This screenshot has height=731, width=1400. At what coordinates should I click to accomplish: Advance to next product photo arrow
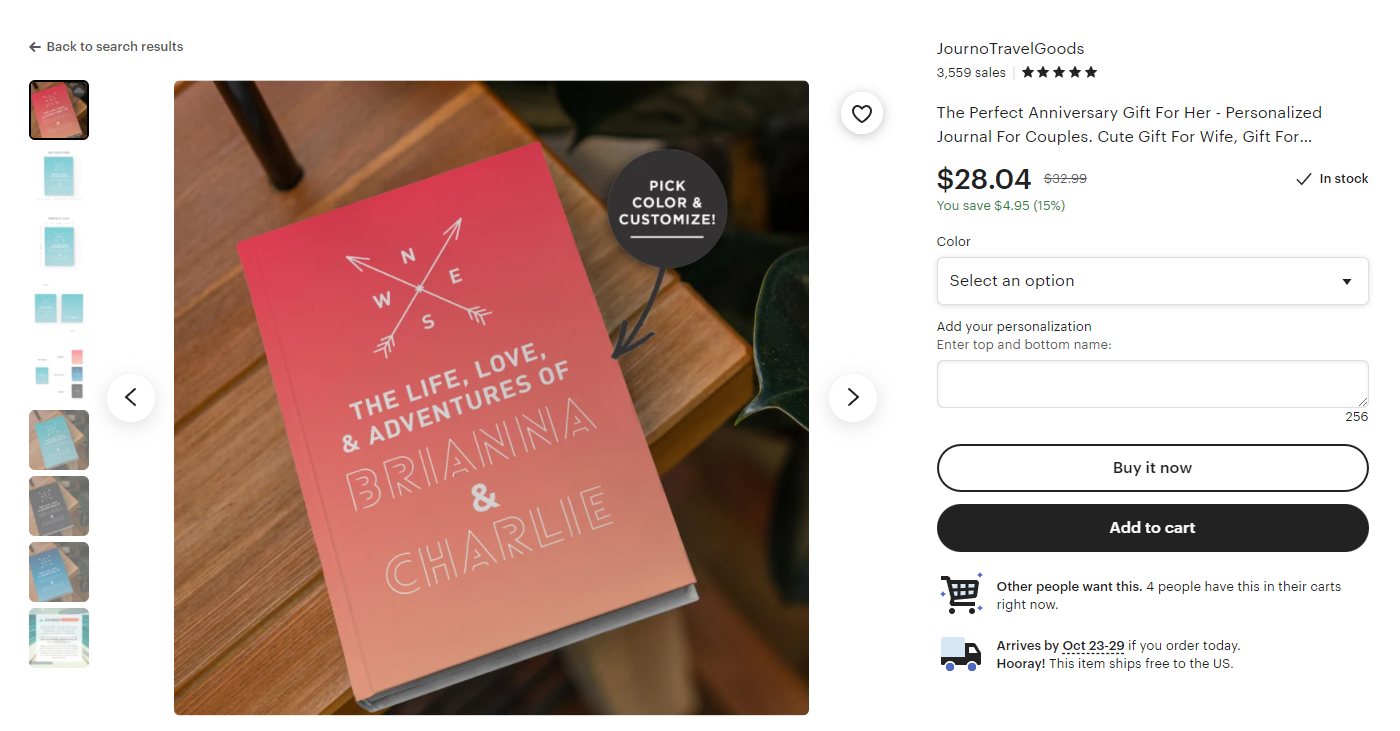pos(853,397)
